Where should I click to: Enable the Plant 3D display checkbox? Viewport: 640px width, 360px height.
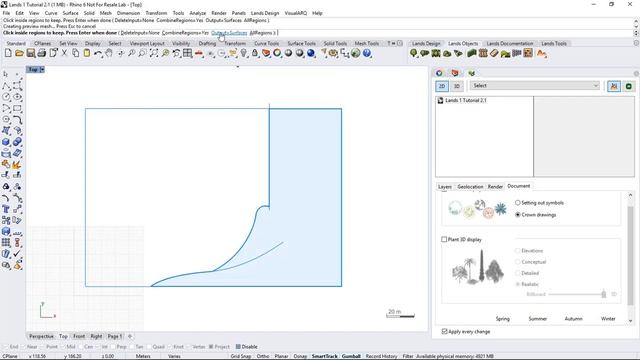pos(444,239)
